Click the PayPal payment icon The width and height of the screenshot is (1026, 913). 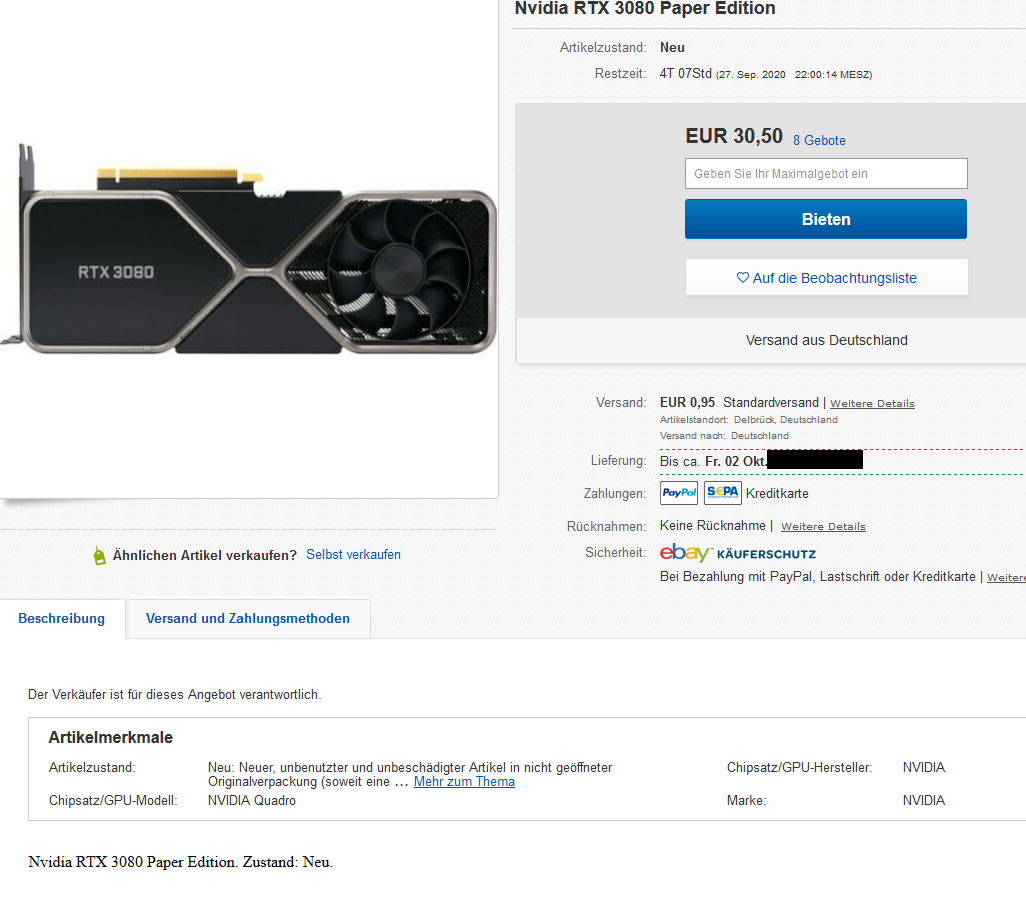tap(678, 492)
